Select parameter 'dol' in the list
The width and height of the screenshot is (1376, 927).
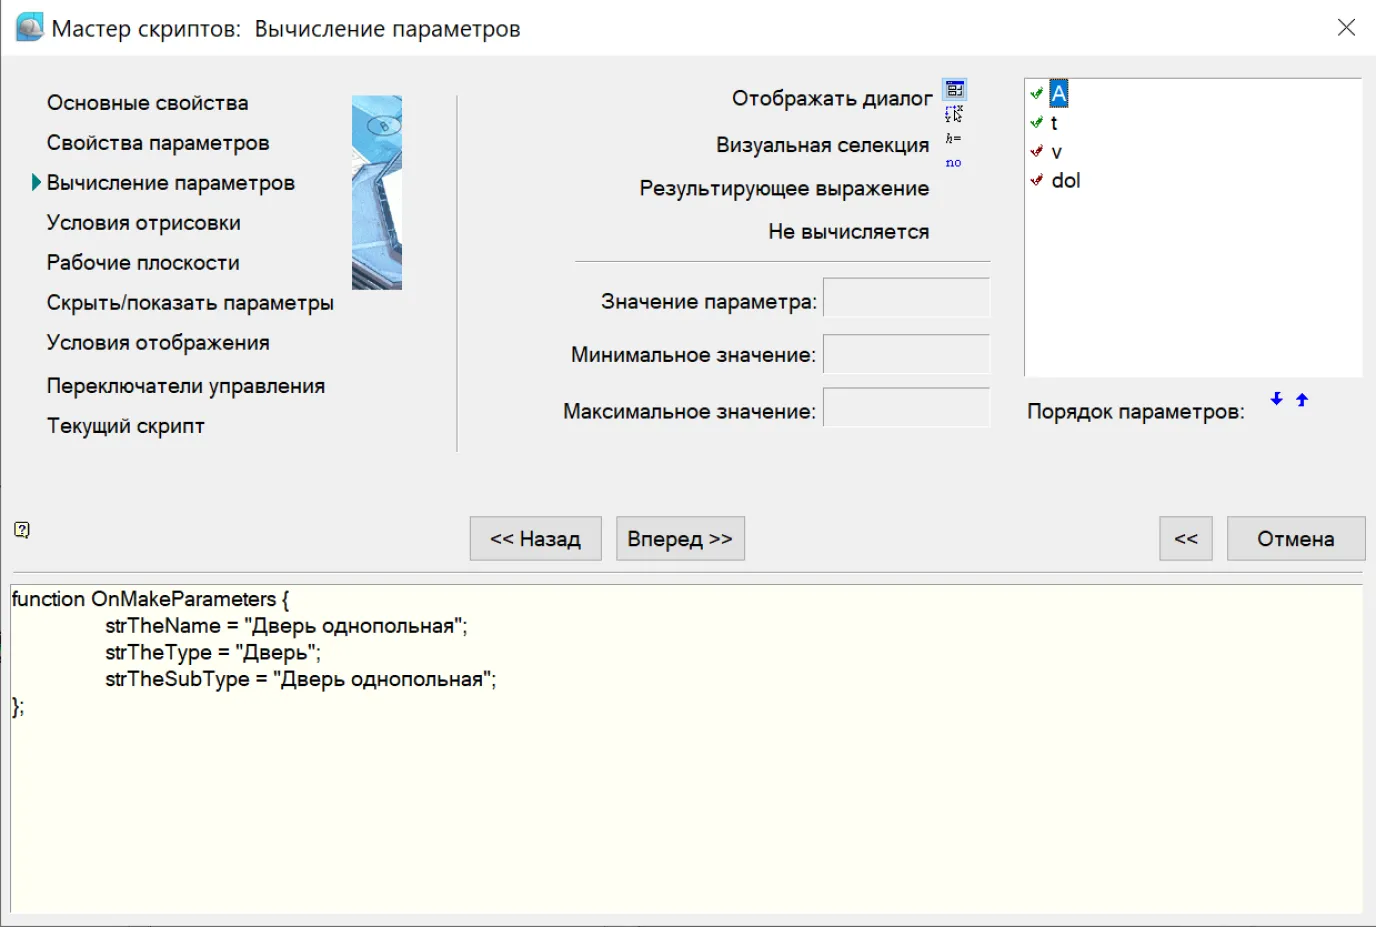[1065, 181]
